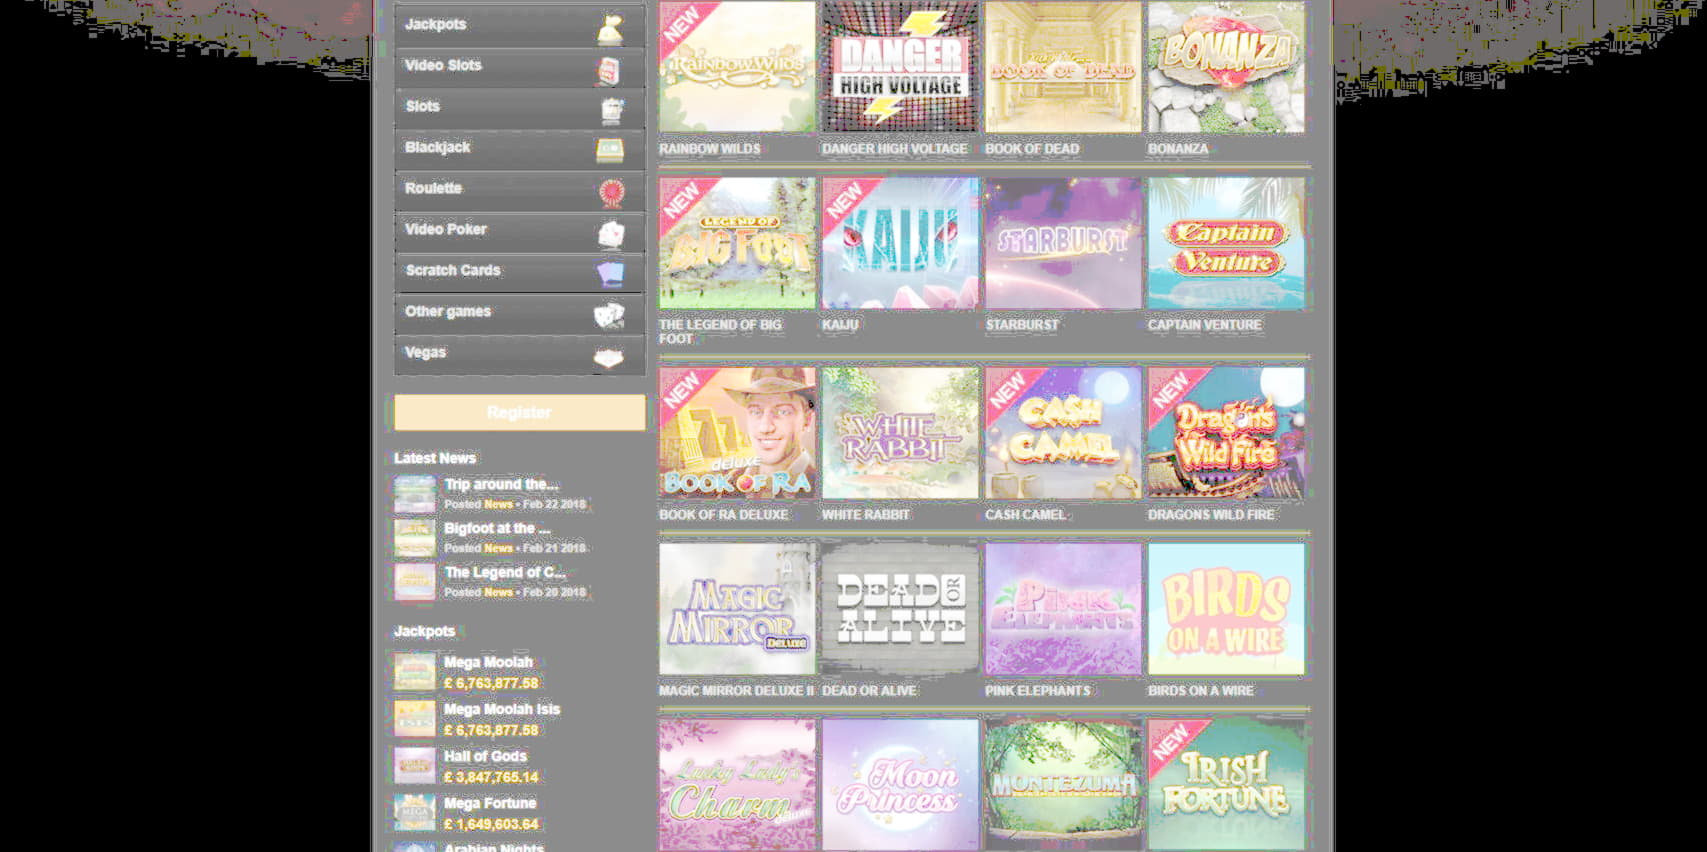Click the CASH CAMEL title link
Image resolution: width=1707 pixels, height=852 pixels.
coord(1025,515)
